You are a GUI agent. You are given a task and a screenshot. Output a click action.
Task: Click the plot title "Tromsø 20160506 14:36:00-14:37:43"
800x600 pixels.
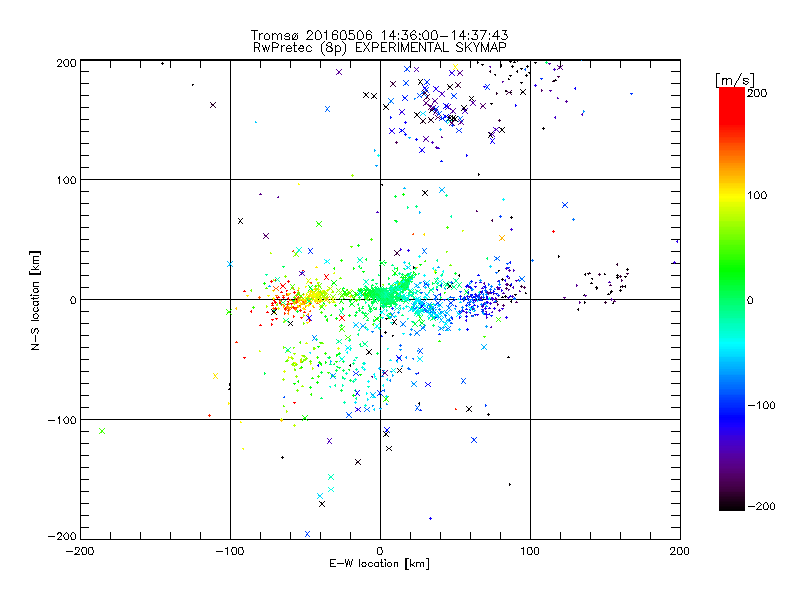379,35
